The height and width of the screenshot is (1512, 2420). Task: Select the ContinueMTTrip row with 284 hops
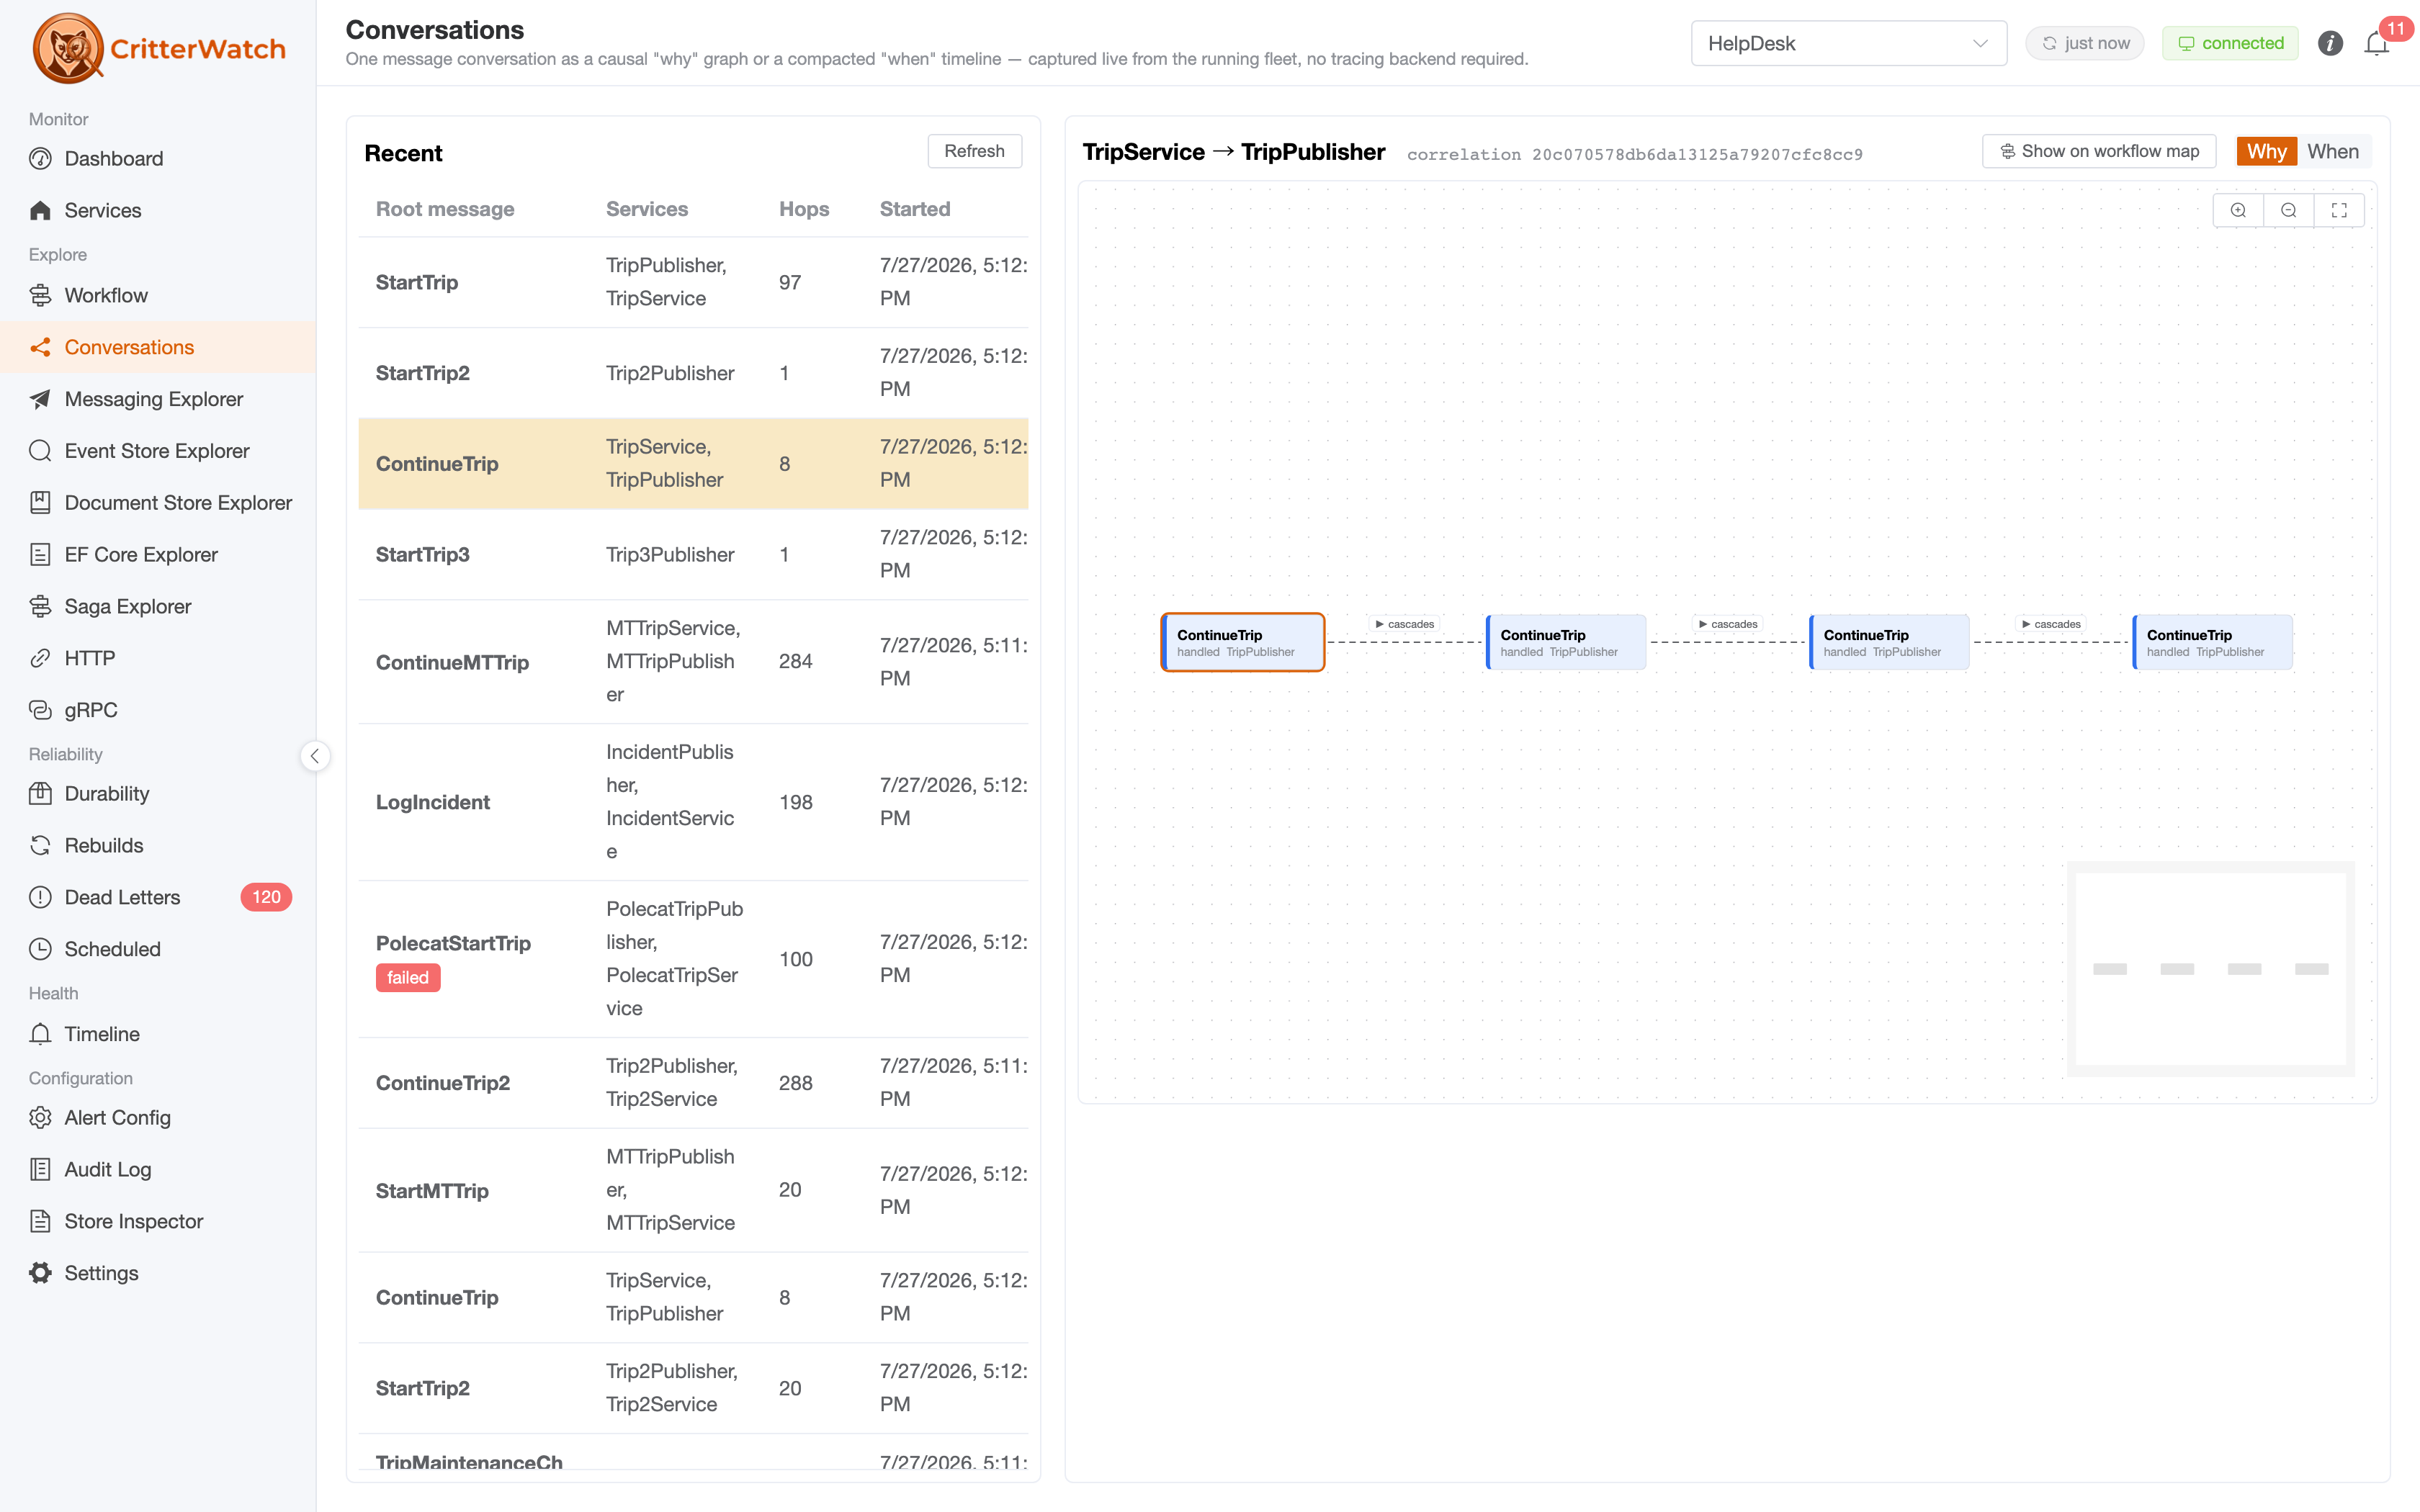[693, 661]
